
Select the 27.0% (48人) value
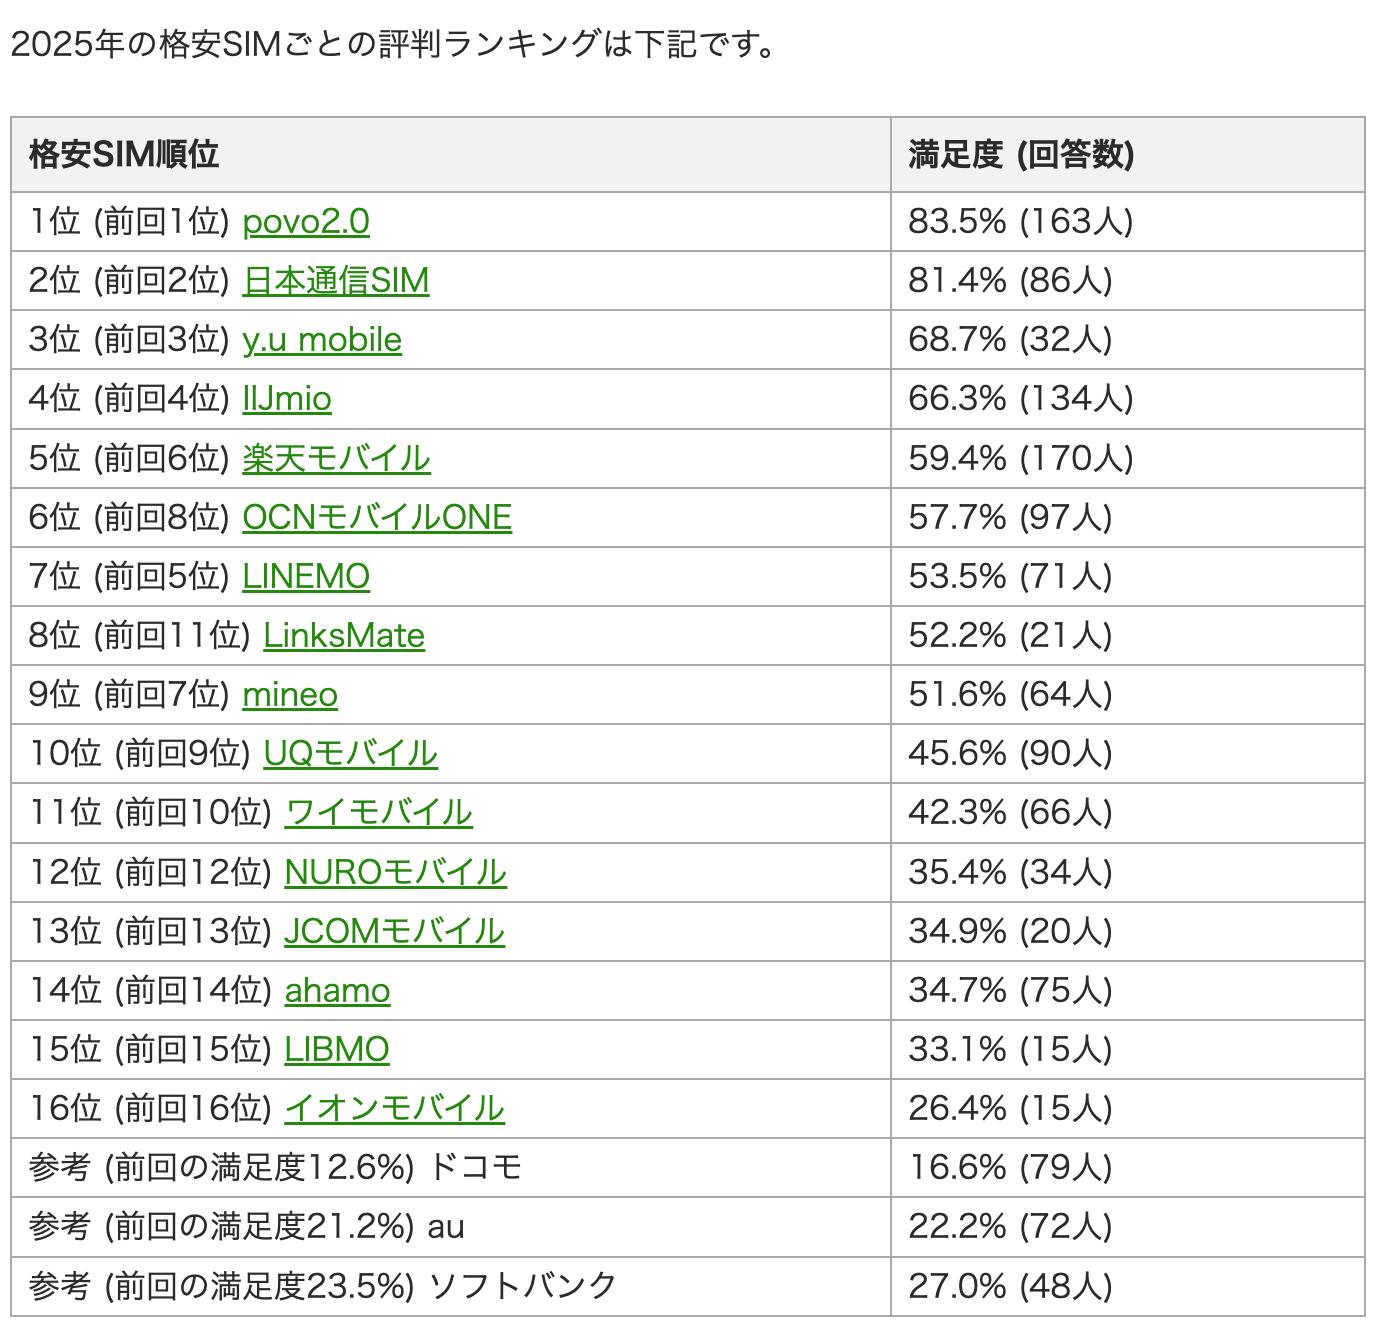click(1010, 1286)
